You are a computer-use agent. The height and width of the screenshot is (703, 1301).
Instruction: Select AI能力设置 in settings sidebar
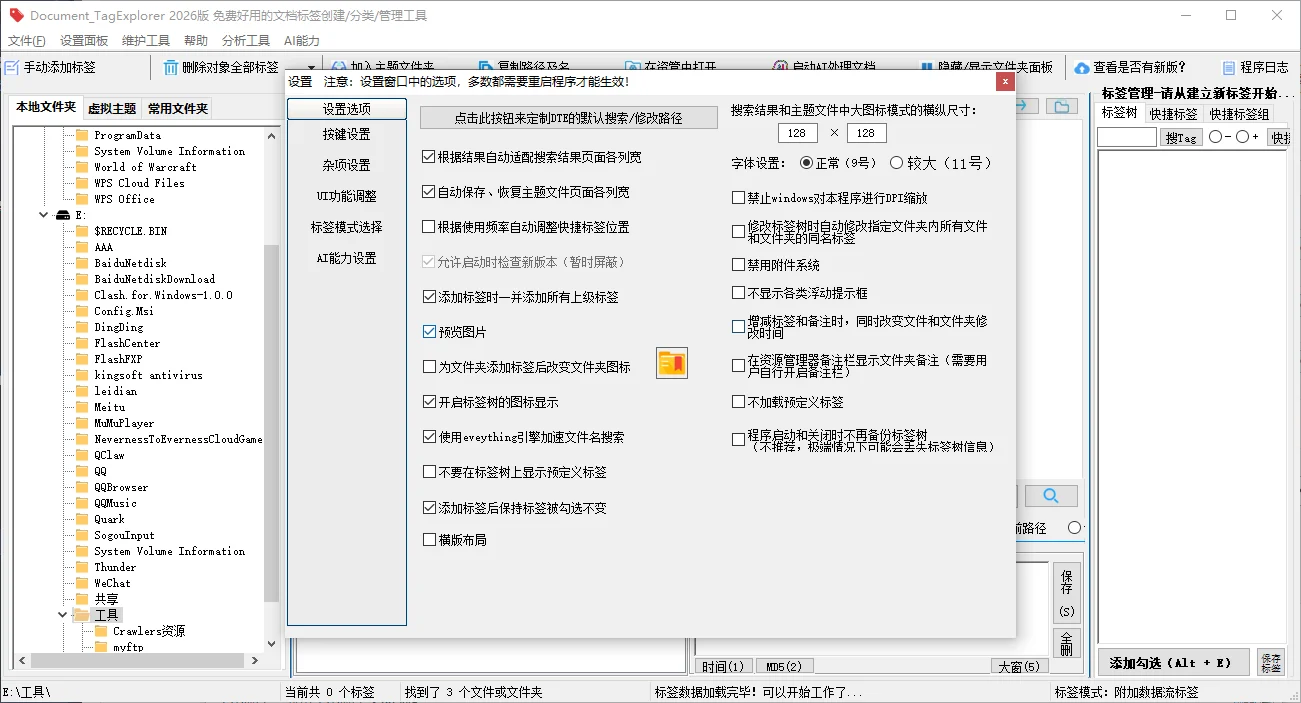point(347,258)
